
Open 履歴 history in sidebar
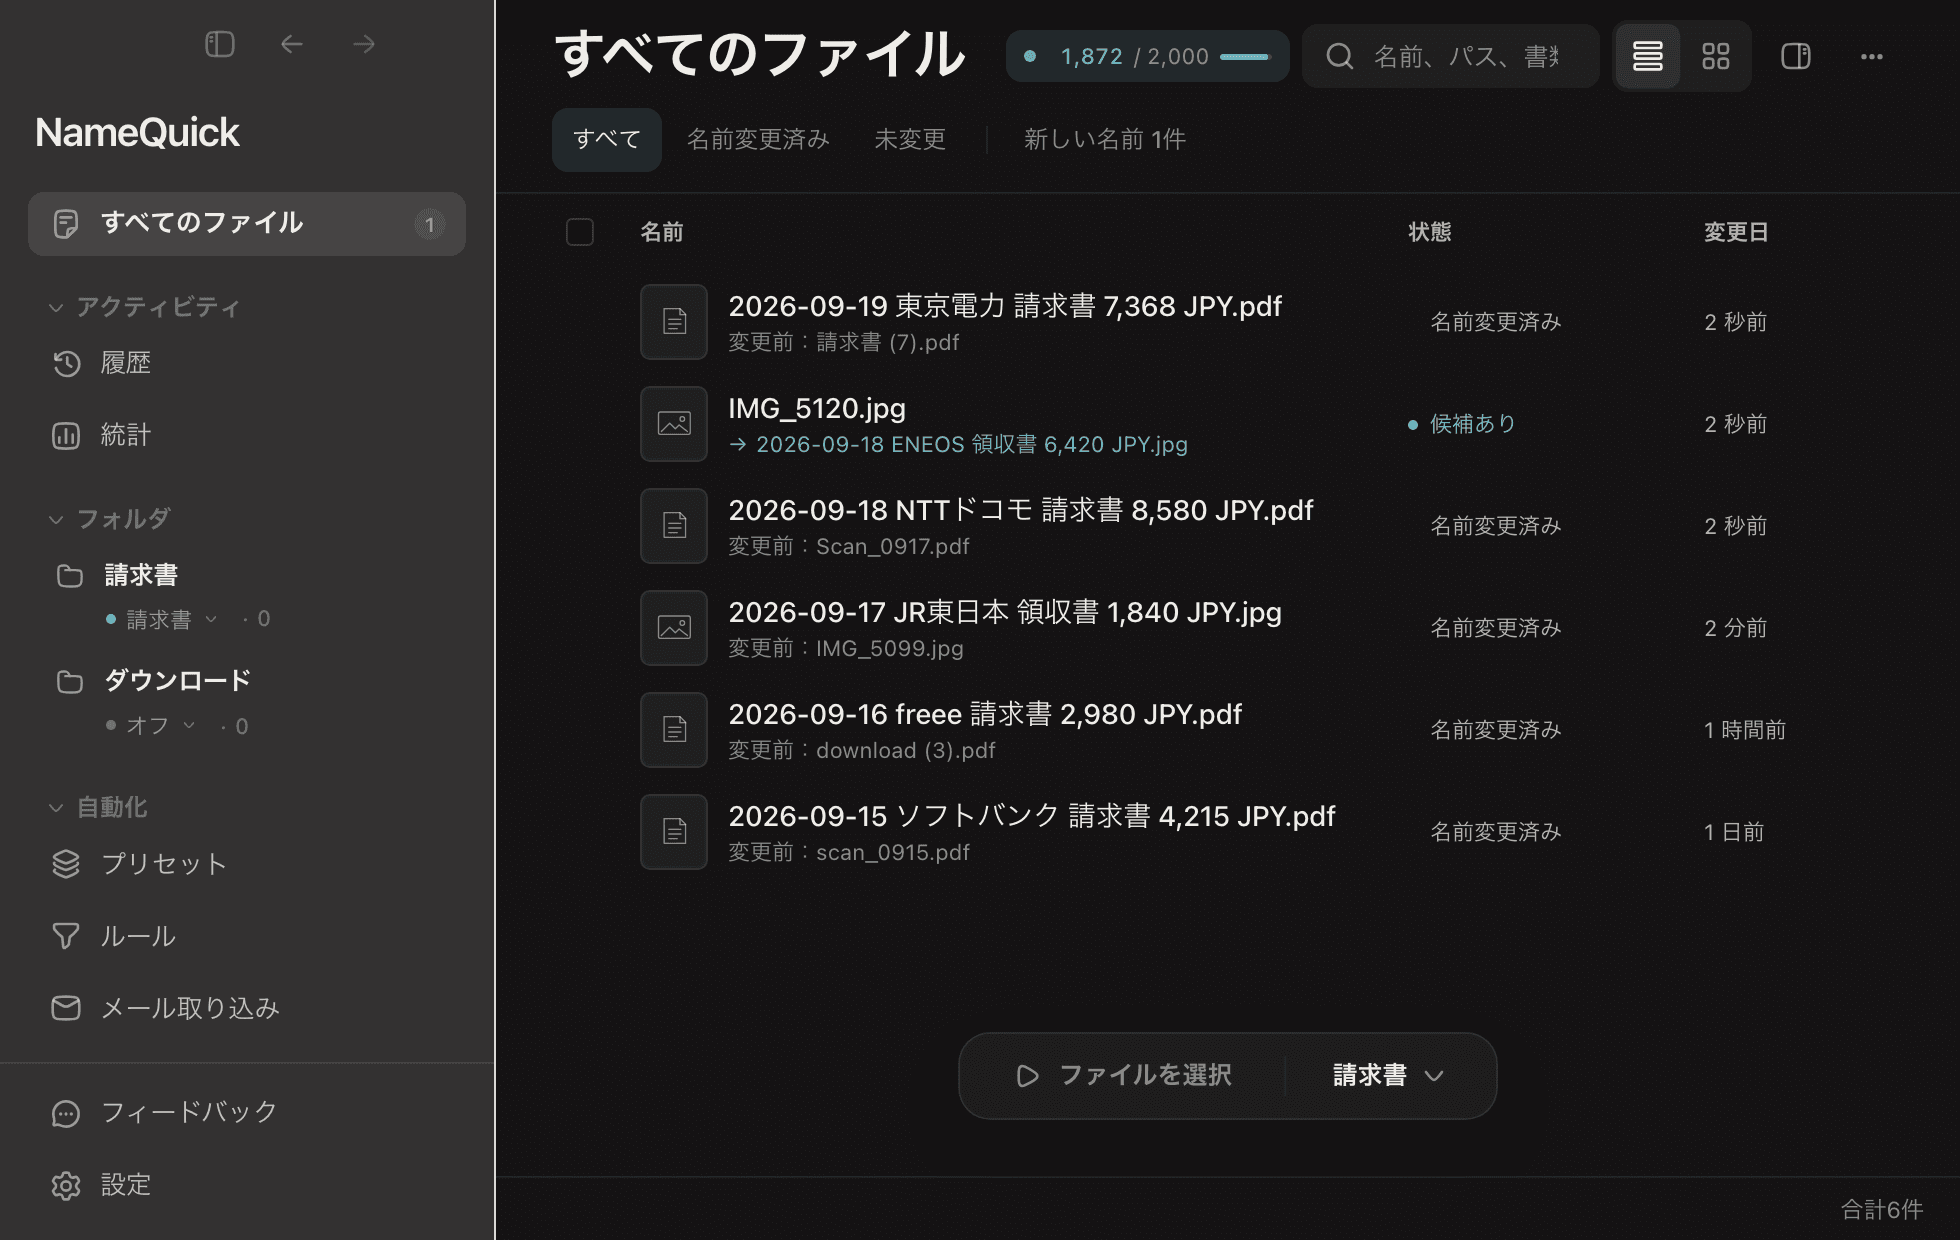(247, 363)
